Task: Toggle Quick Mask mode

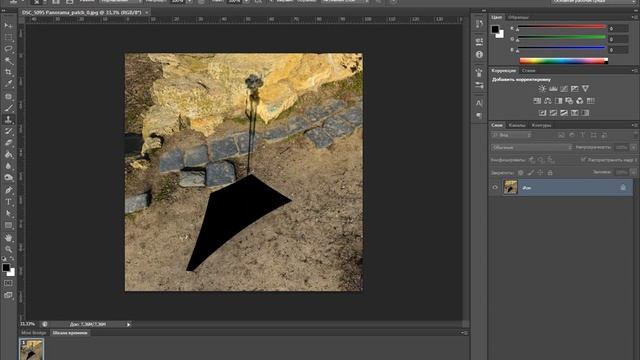Action: pyautogui.click(x=8, y=283)
